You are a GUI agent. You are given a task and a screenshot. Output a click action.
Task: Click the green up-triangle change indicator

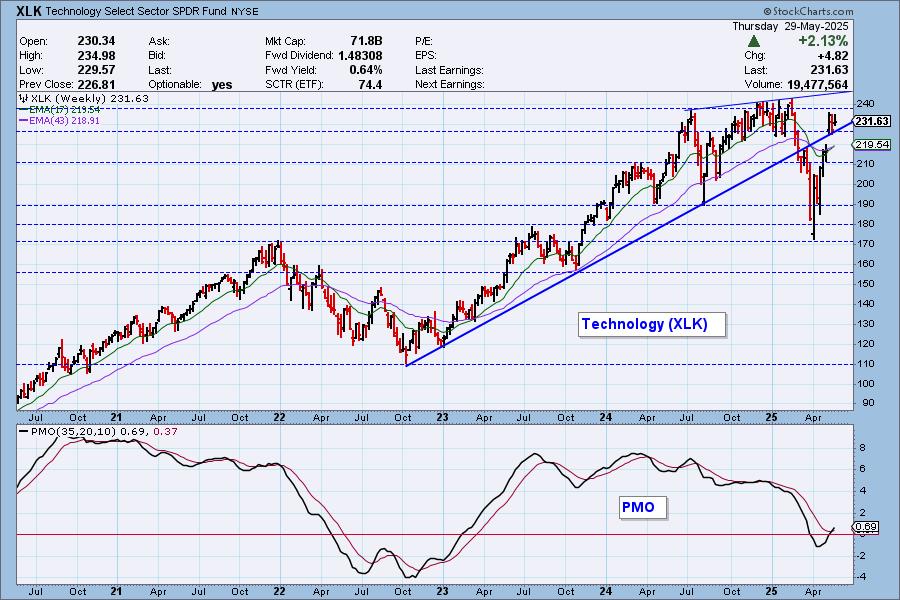tap(754, 41)
